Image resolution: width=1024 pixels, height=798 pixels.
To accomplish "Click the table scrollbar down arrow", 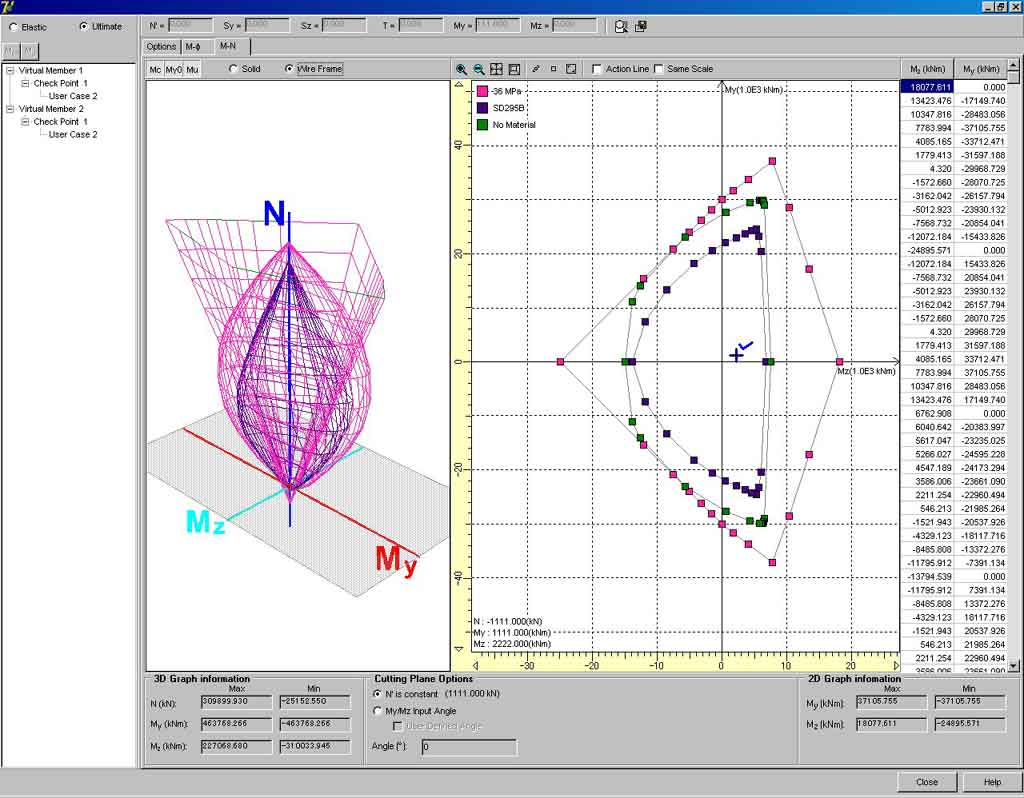I will 1014,666.
